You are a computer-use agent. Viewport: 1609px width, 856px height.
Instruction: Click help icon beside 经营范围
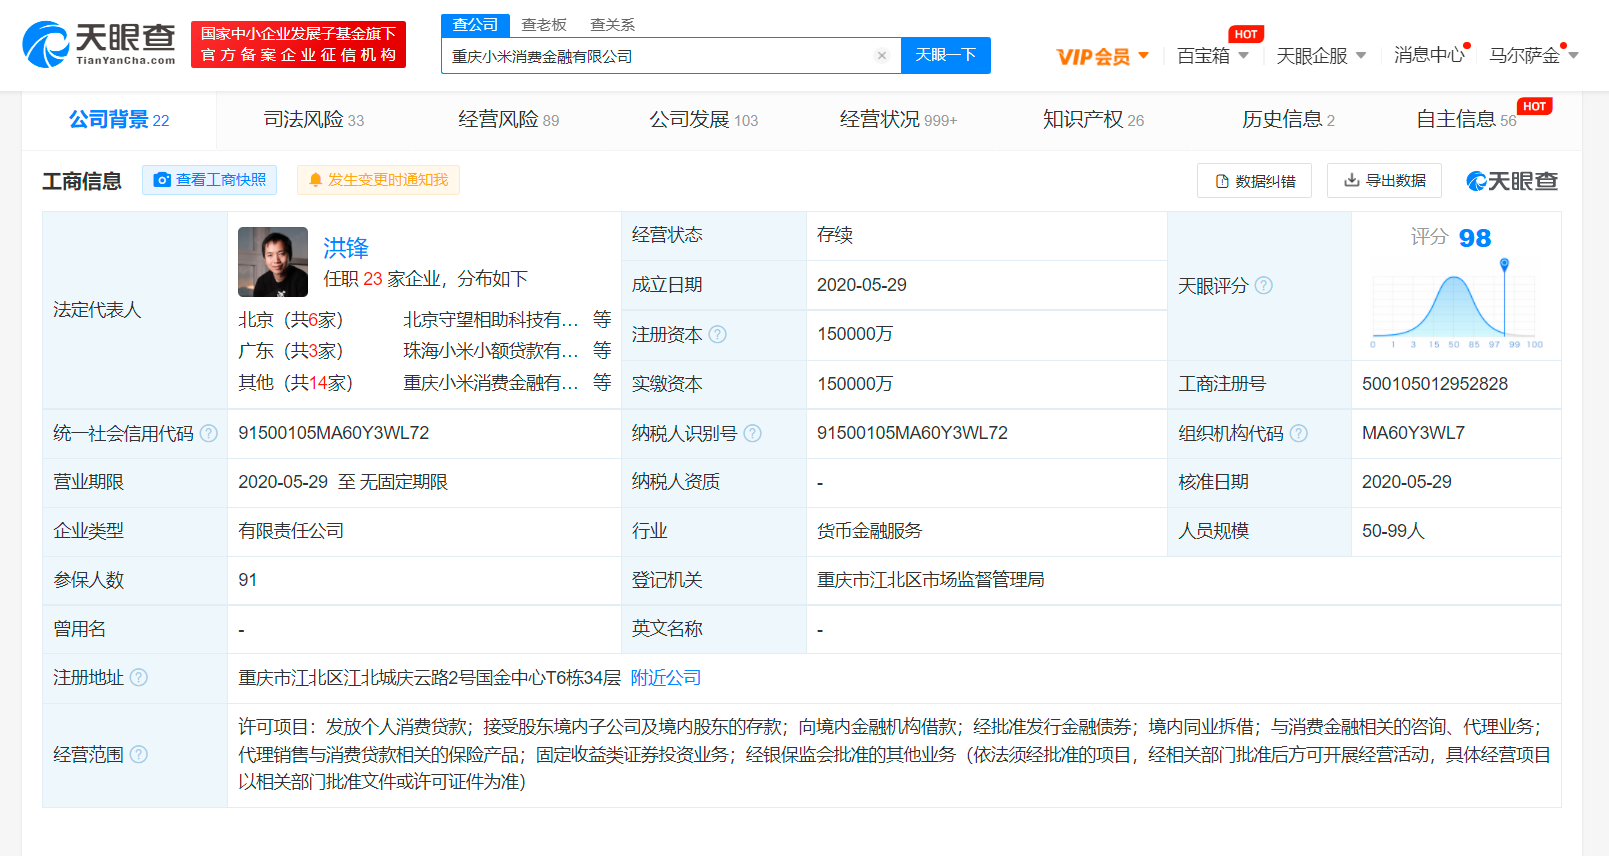[139, 754]
